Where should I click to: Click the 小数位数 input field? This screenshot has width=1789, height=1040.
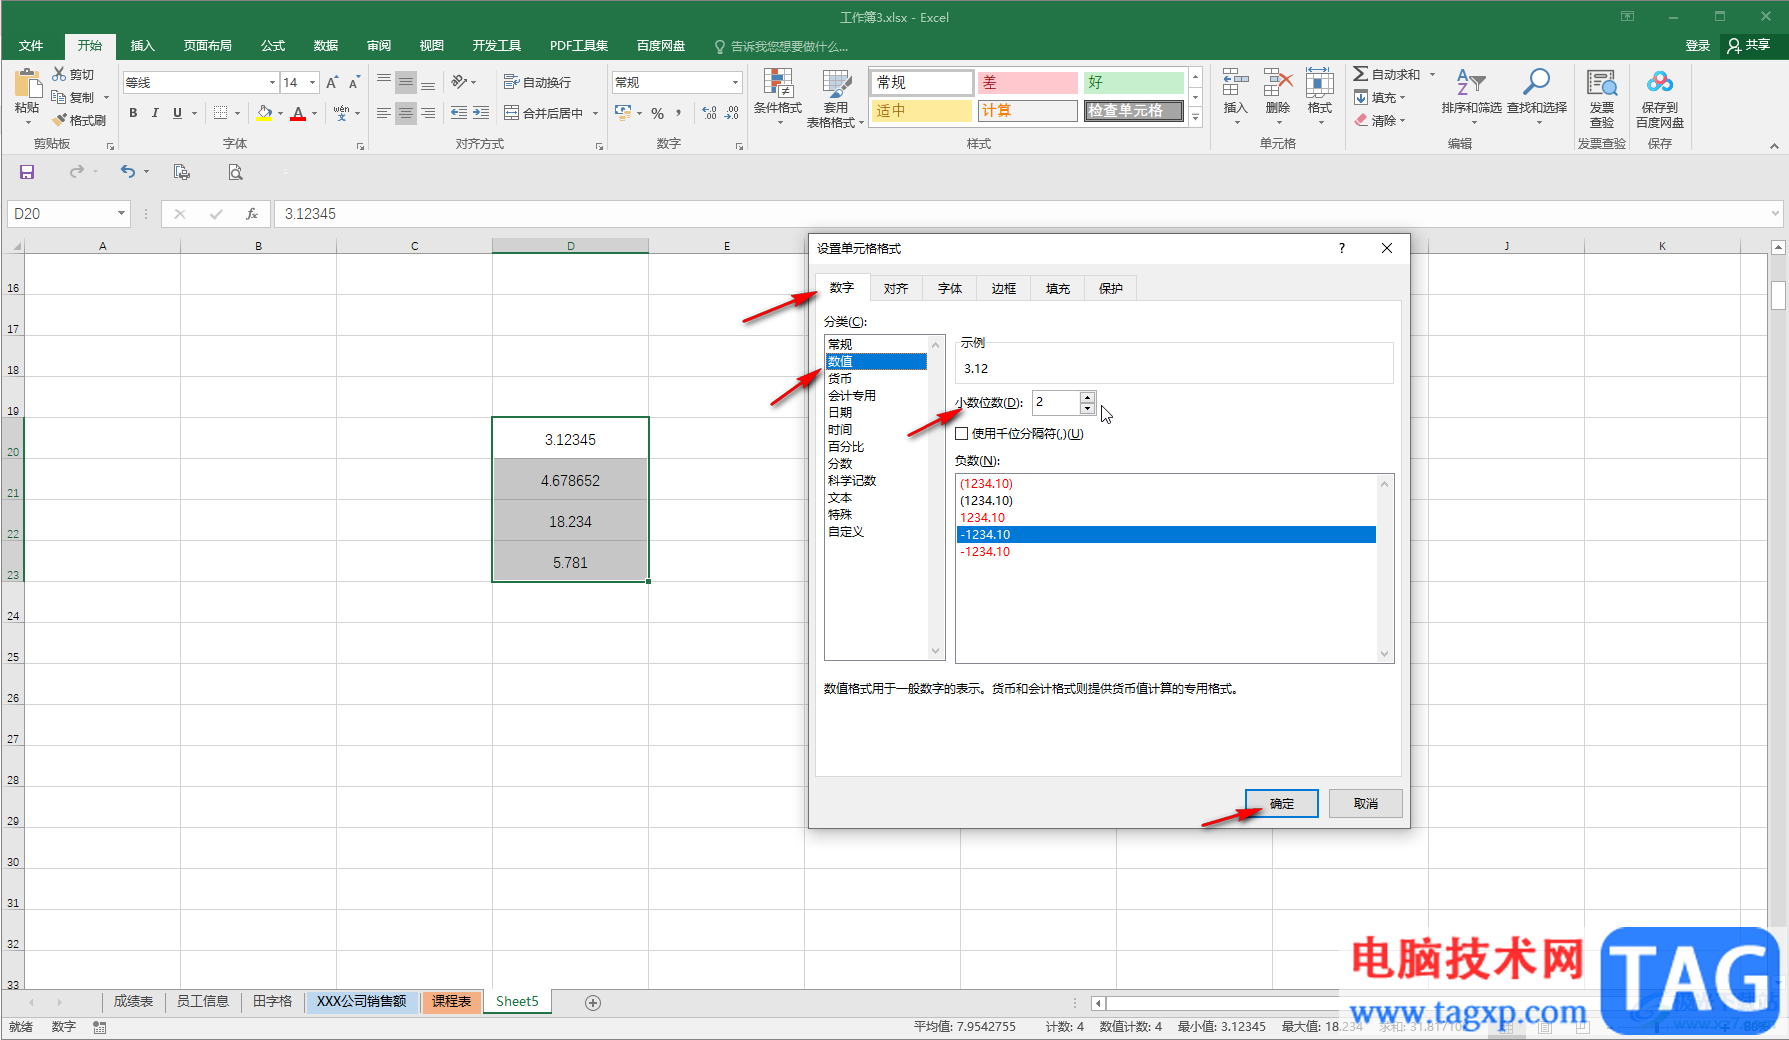coord(1056,402)
